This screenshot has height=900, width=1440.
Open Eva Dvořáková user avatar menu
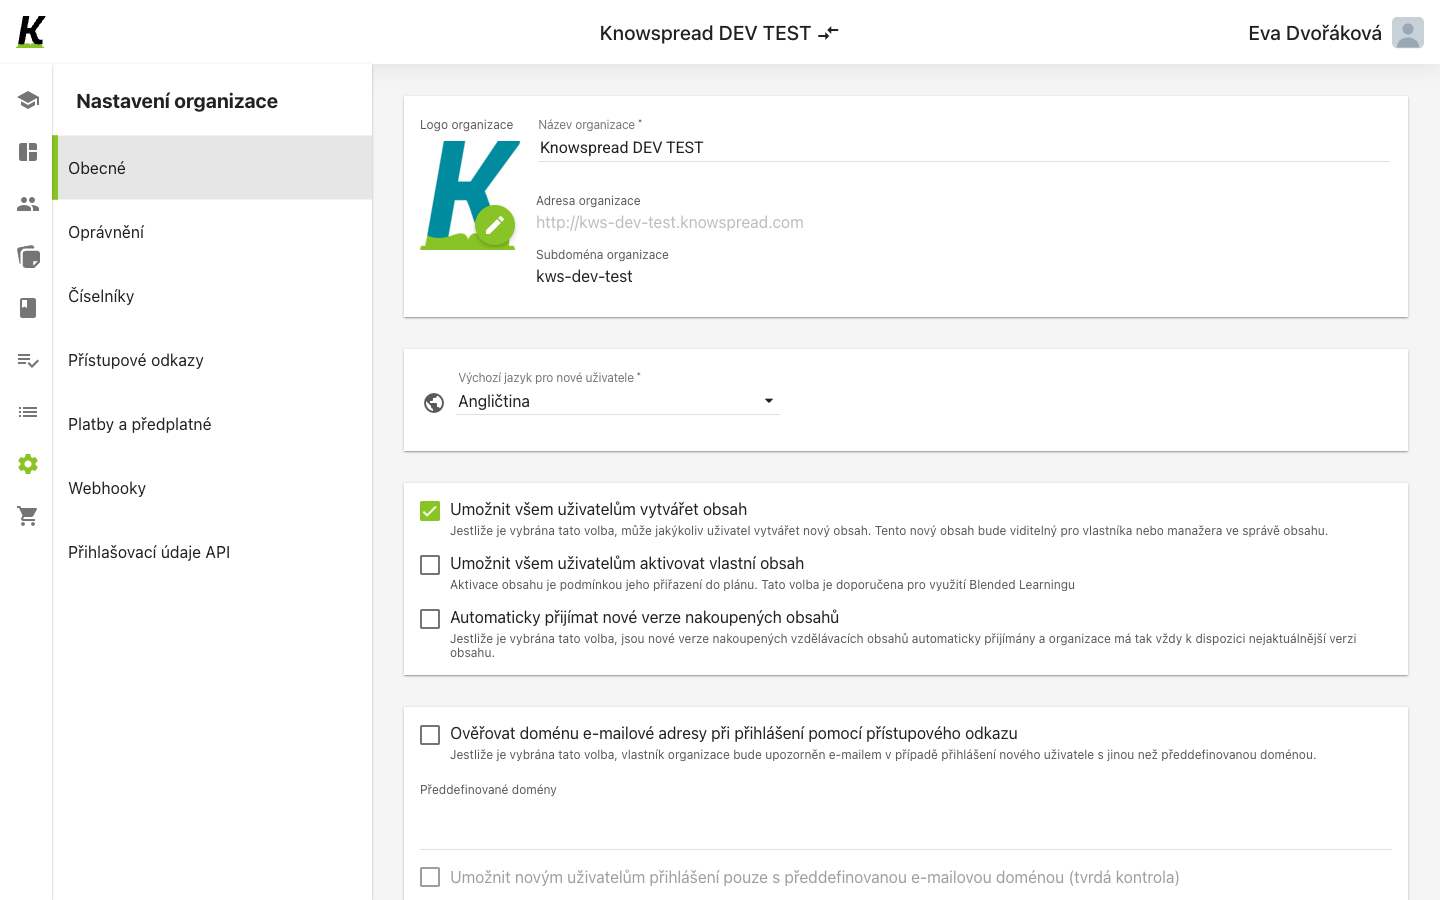point(1408,33)
